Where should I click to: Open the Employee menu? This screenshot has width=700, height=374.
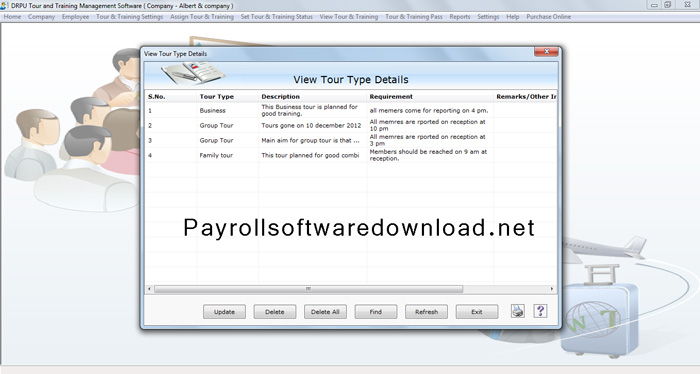point(75,17)
